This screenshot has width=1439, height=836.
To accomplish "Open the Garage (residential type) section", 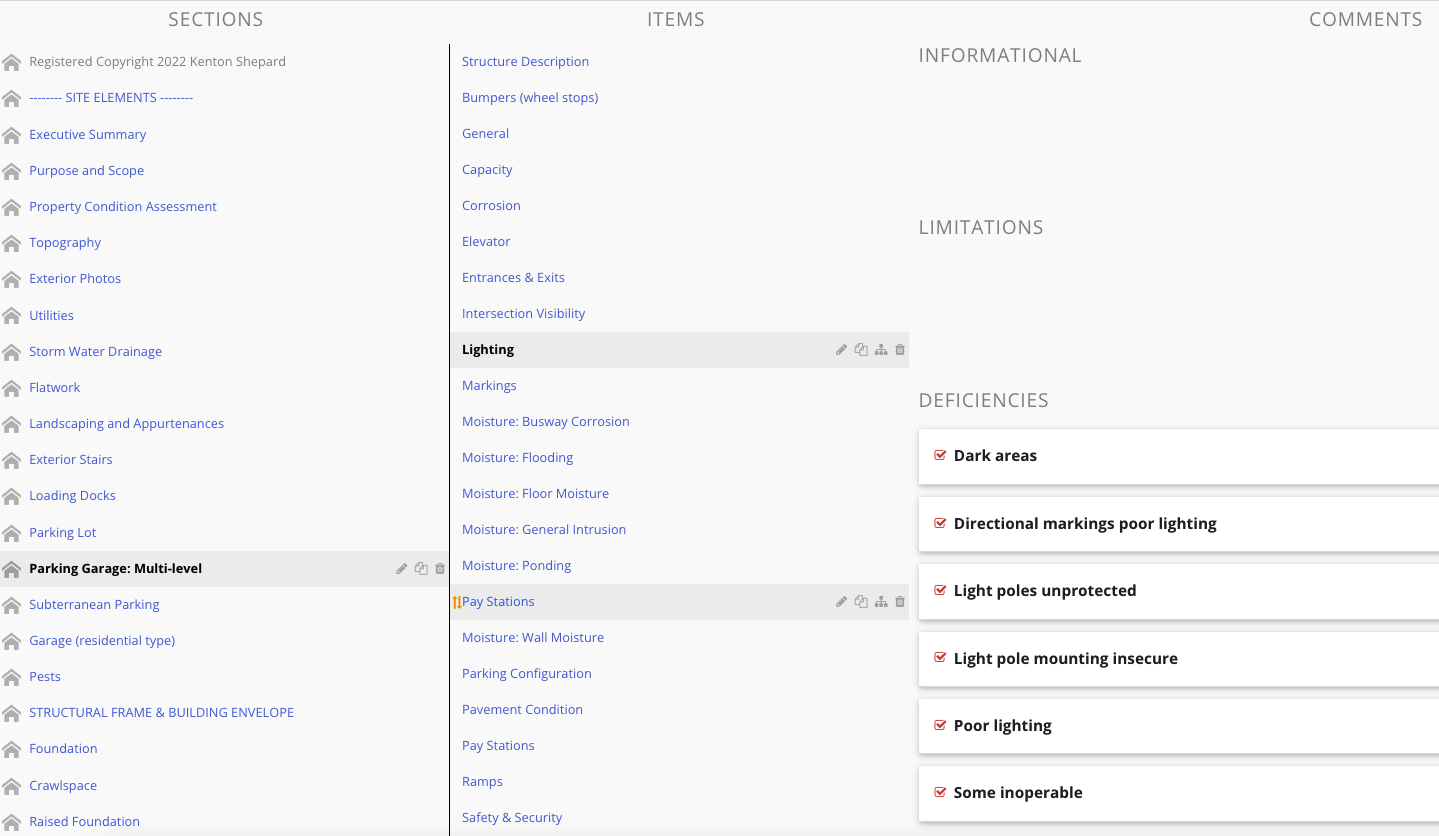I will [x=102, y=641].
